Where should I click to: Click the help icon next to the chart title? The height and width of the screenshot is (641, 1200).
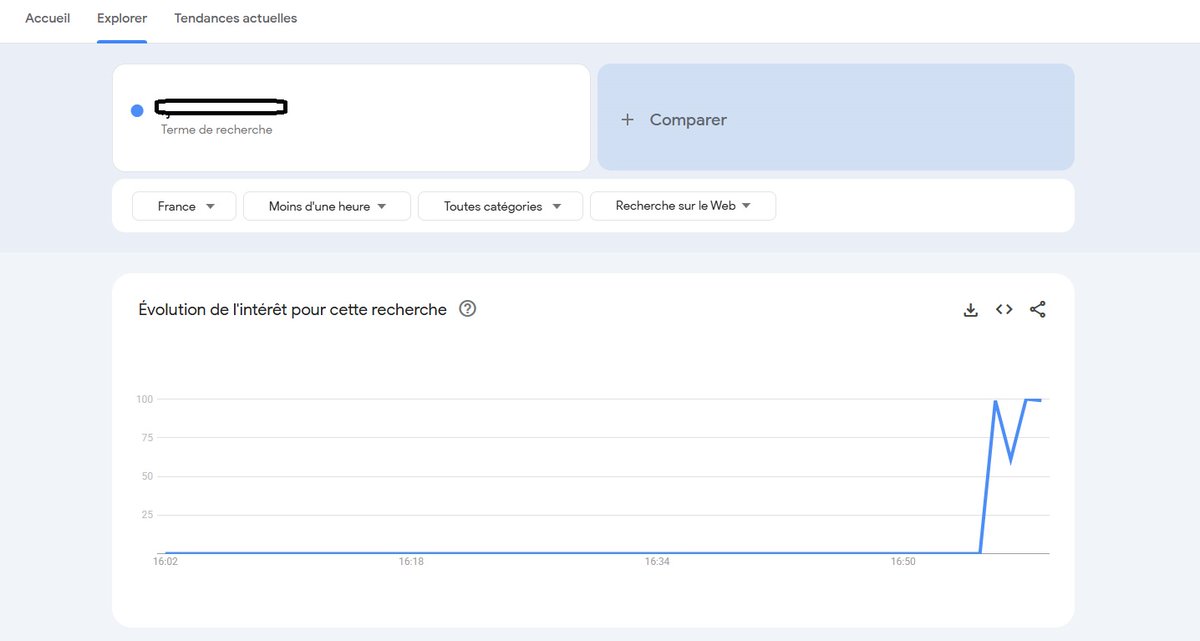[x=467, y=309]
